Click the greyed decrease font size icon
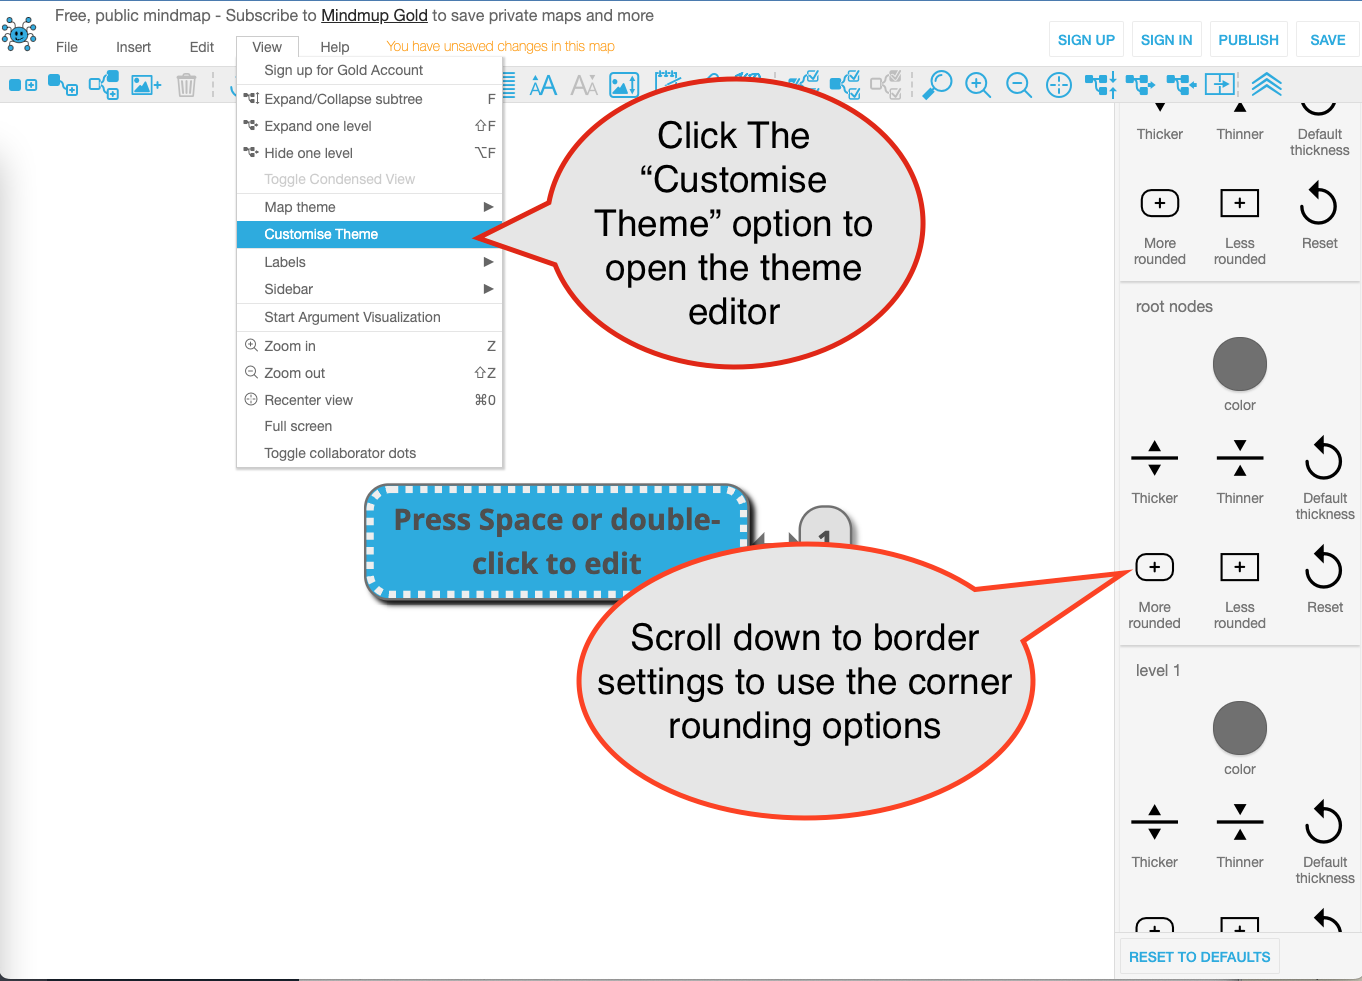 click(584, 85)
